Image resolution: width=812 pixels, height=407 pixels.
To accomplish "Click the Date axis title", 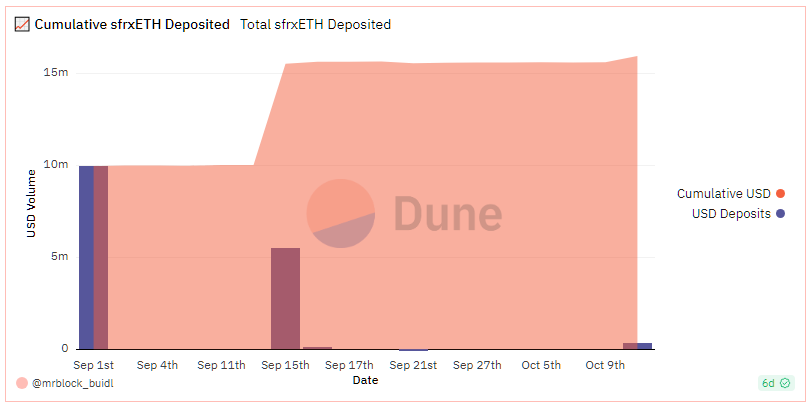I will (366, 380).
